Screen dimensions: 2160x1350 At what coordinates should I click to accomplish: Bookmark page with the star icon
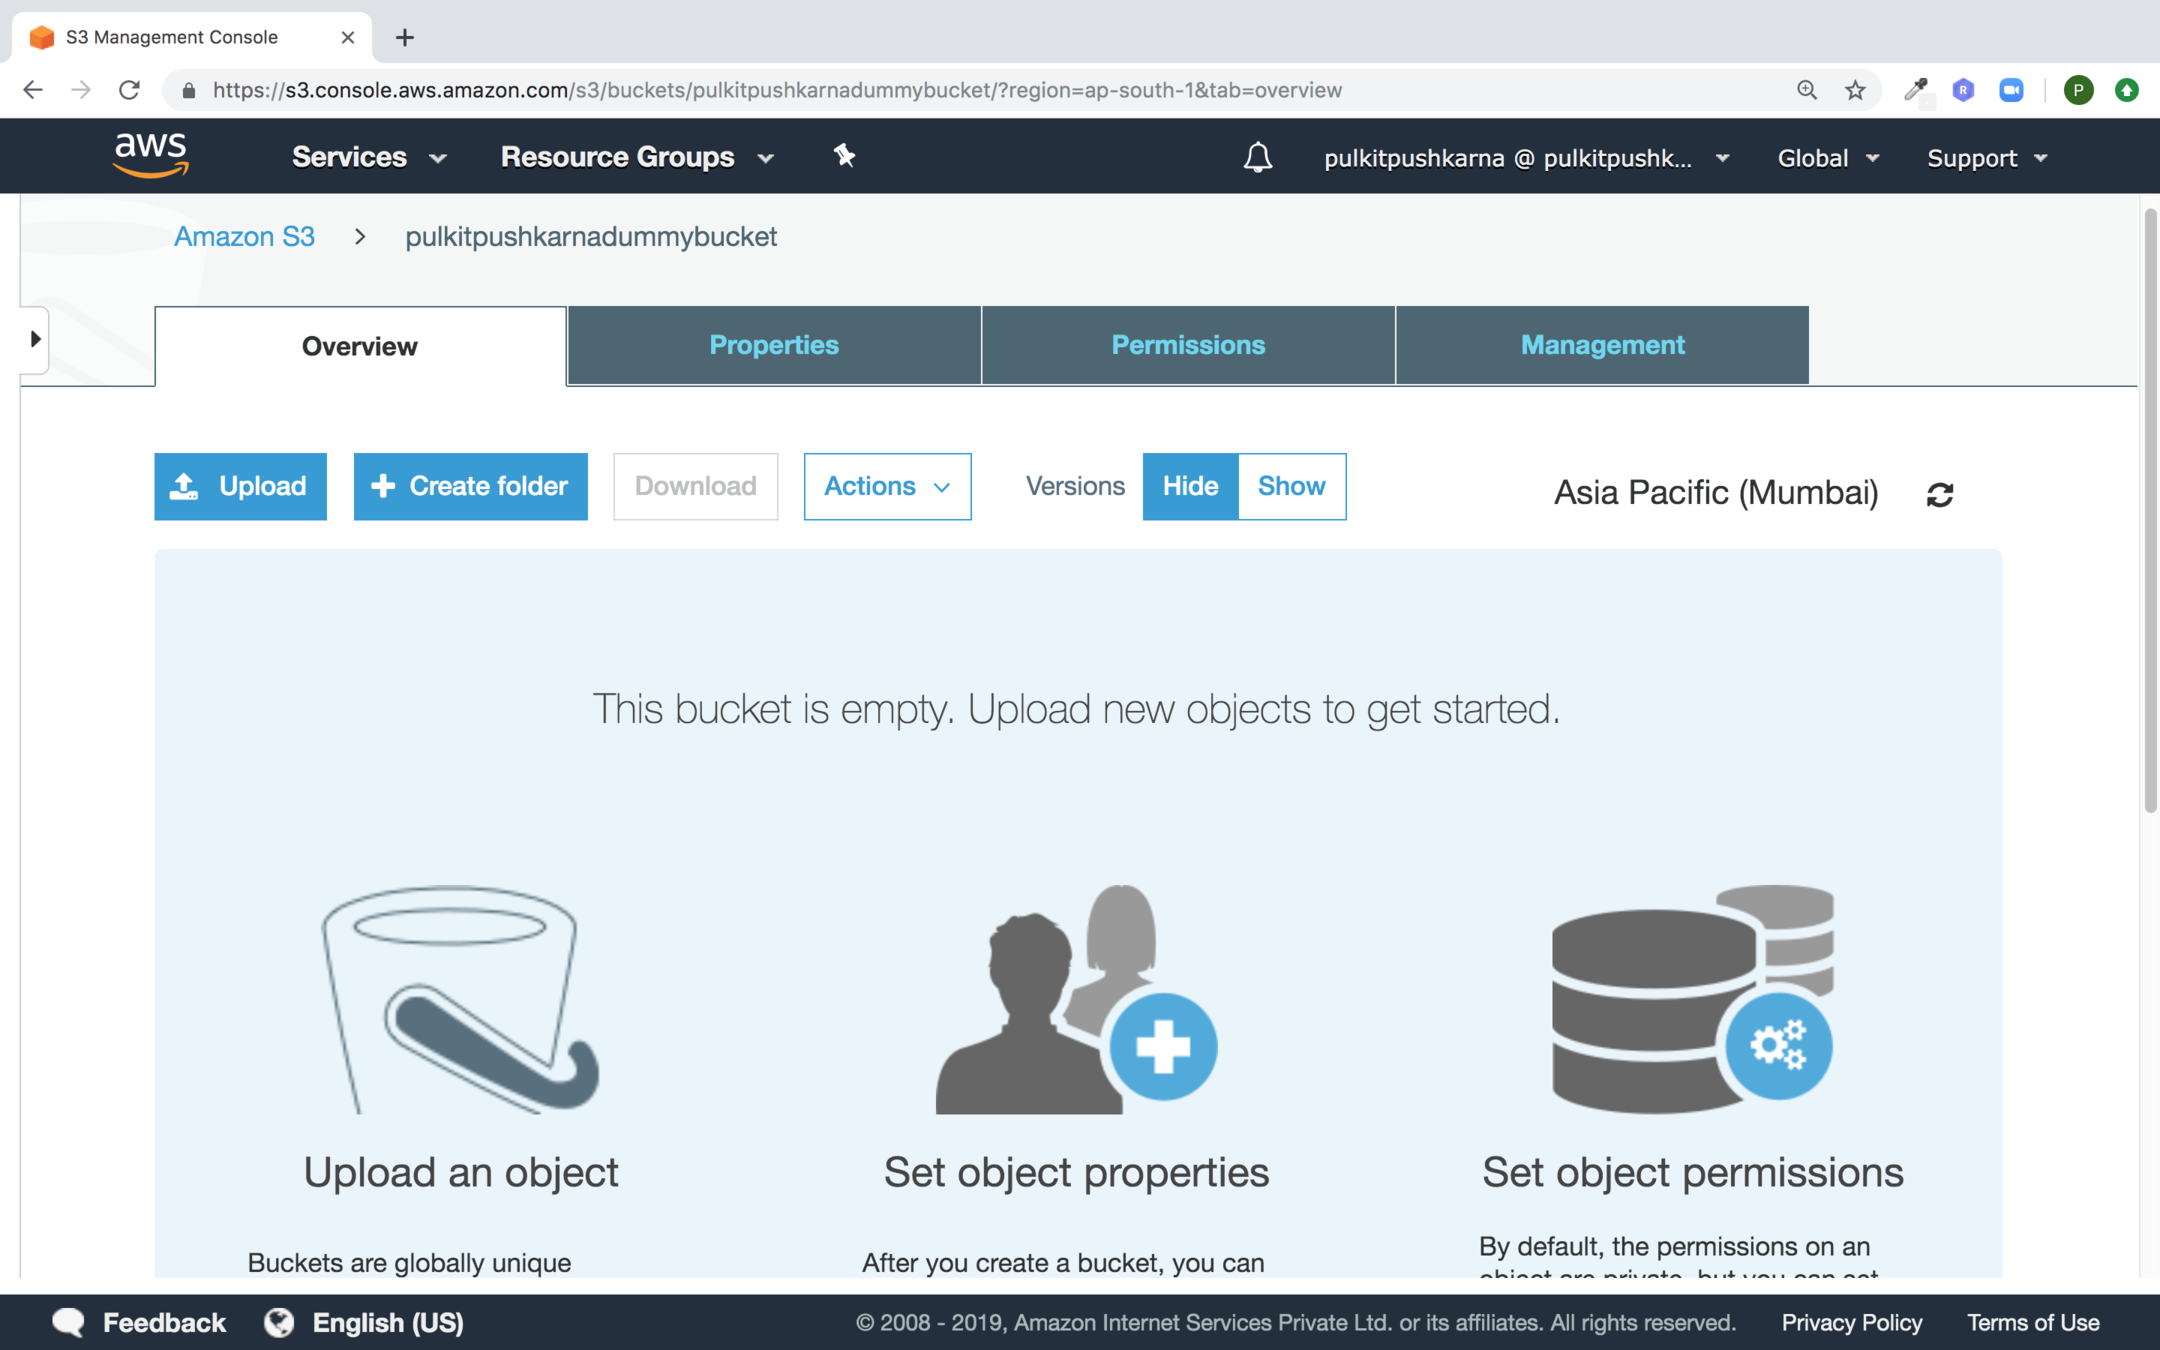(1855, 90)
